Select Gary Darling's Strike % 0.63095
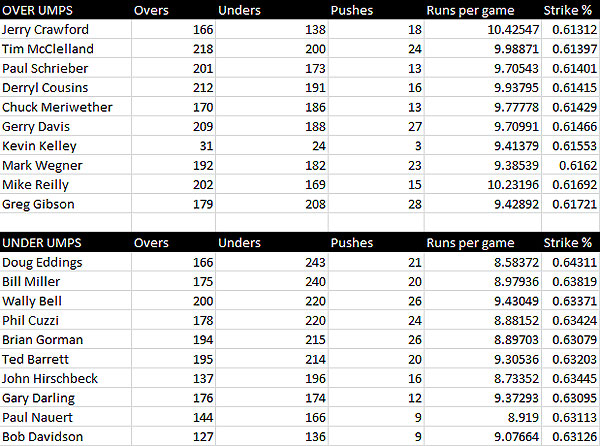 [x=571, y=398]
